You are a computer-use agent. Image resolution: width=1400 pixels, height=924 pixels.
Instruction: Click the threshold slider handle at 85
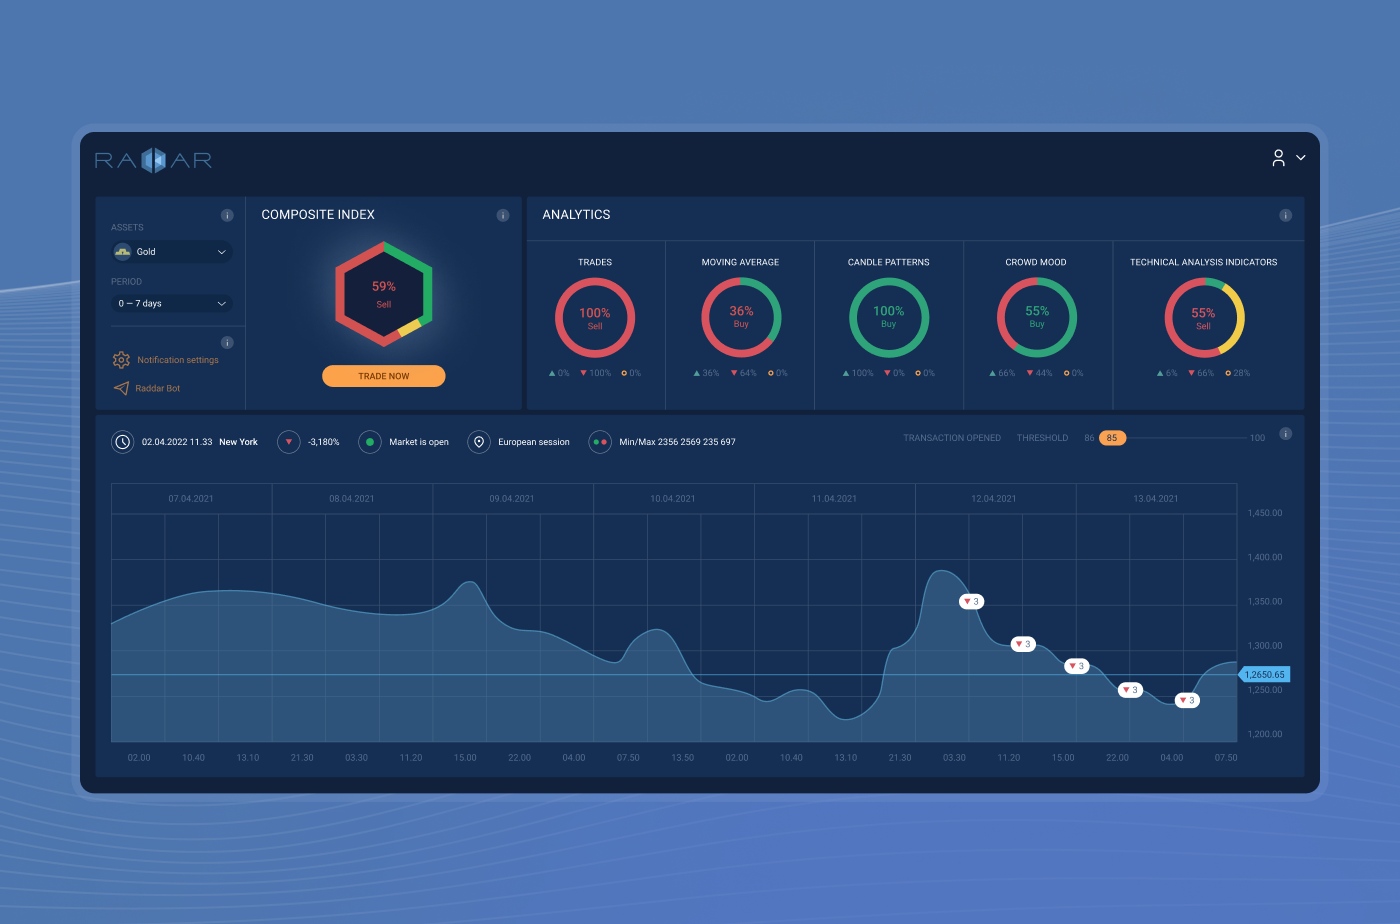pos(1112,438)
